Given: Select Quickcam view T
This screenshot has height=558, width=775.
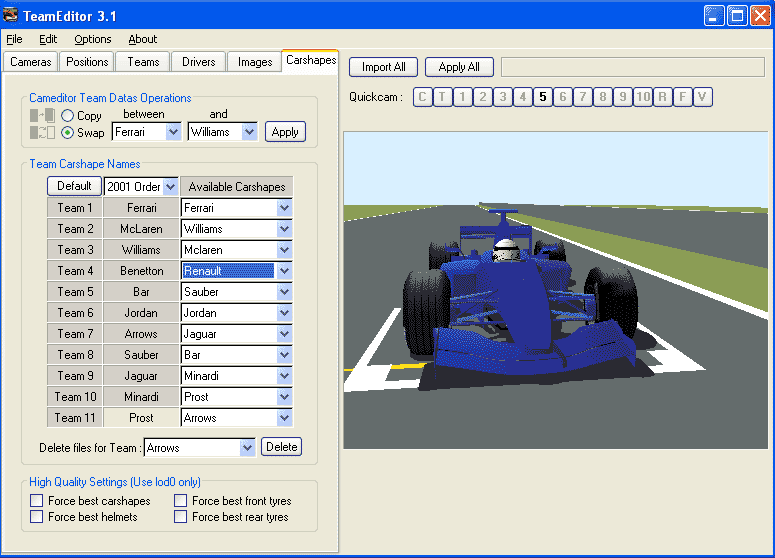Looking at the screenshot, I should 442,97.
